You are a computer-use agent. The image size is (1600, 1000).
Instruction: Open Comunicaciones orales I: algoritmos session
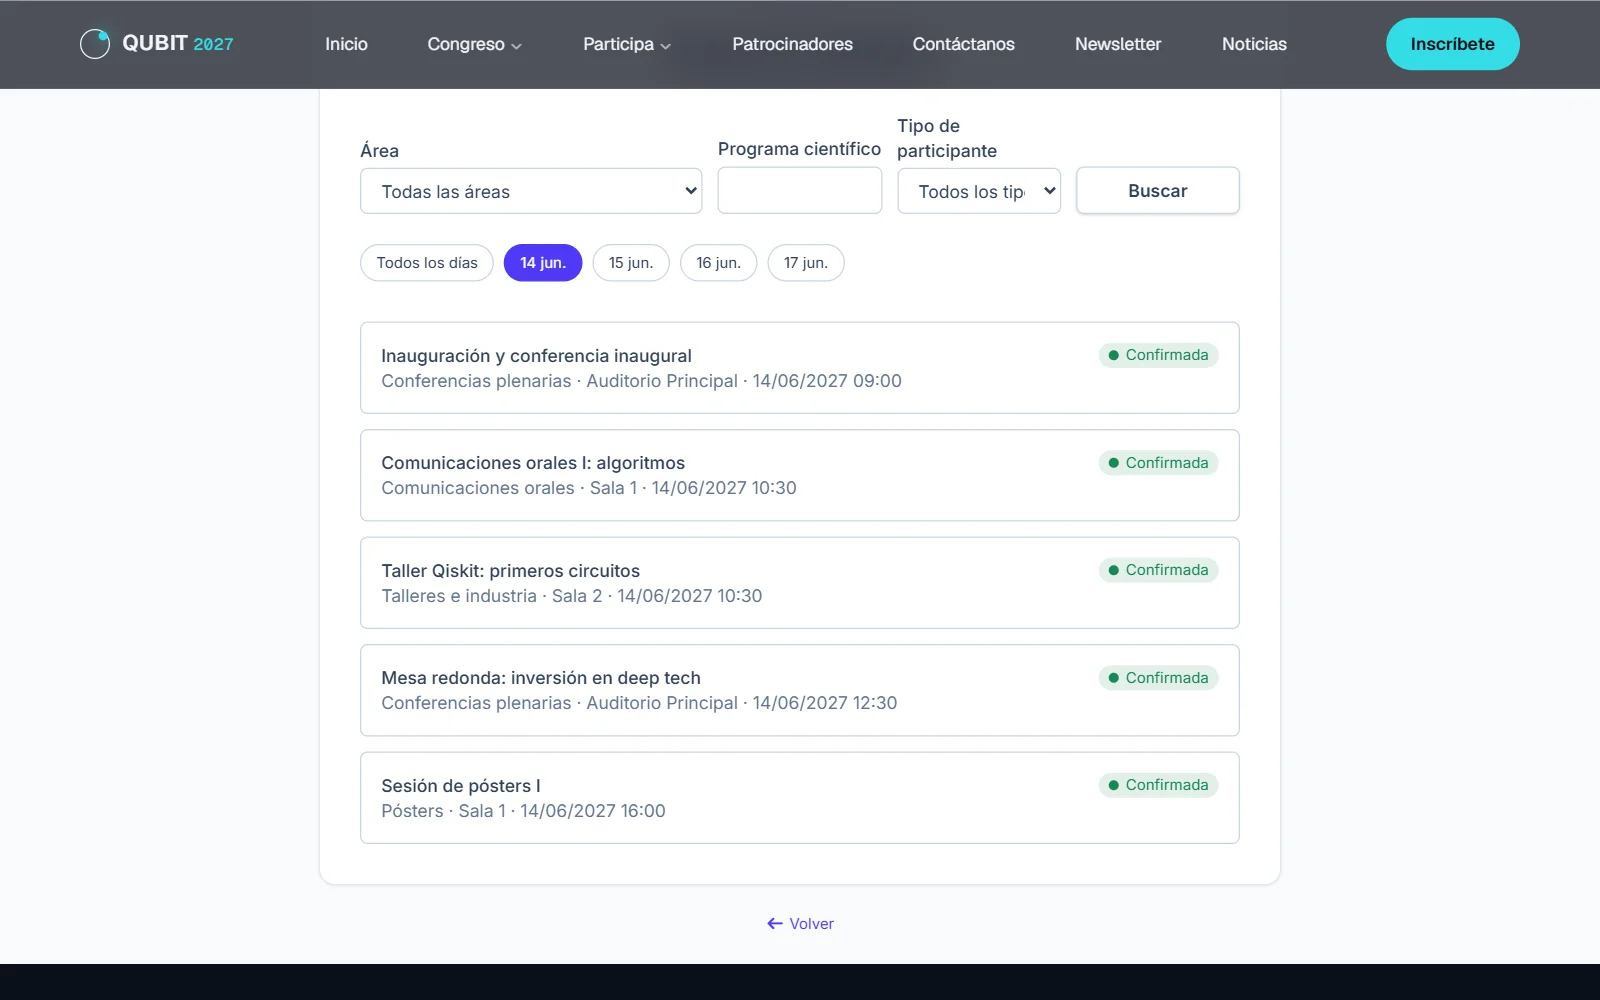coord(800,475)
